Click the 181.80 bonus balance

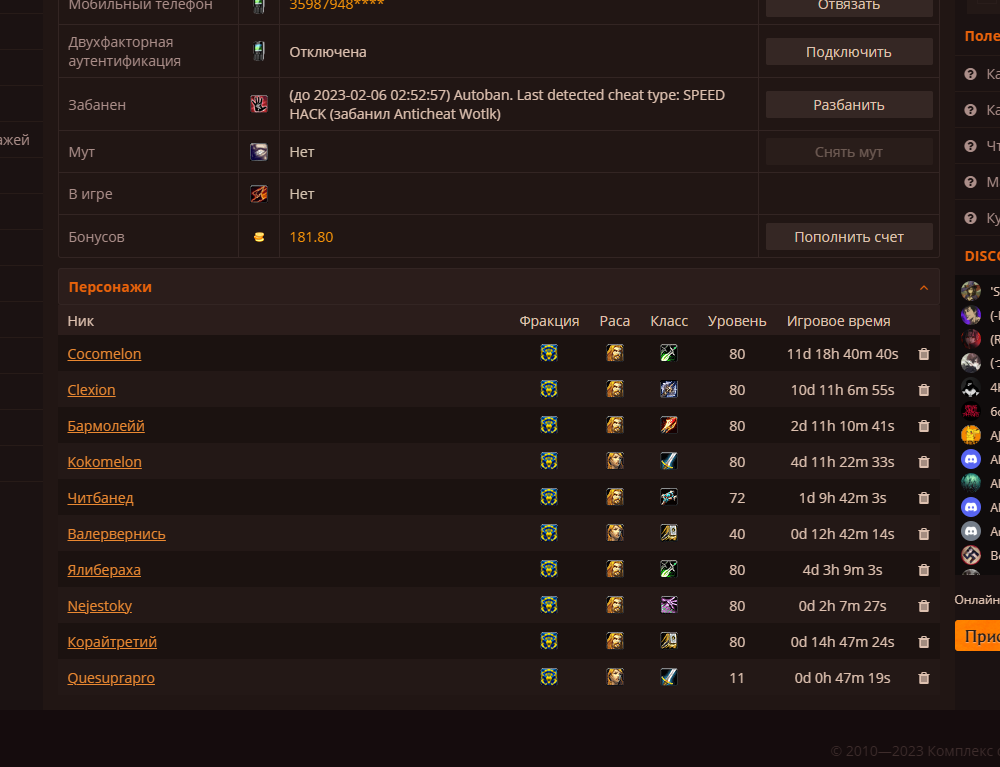(x=311, y=237)
